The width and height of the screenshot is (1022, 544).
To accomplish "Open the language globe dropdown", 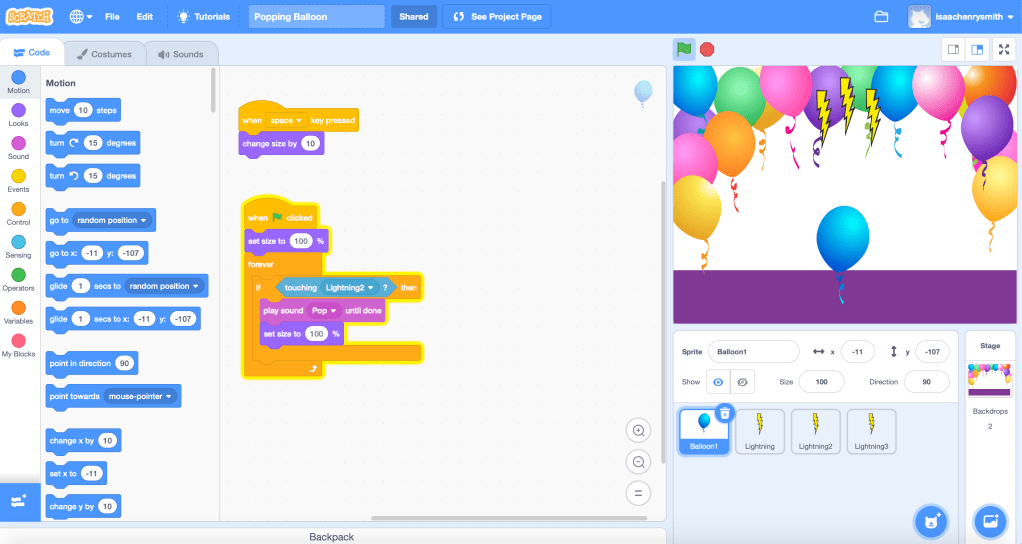I will [x=81, y=17].
